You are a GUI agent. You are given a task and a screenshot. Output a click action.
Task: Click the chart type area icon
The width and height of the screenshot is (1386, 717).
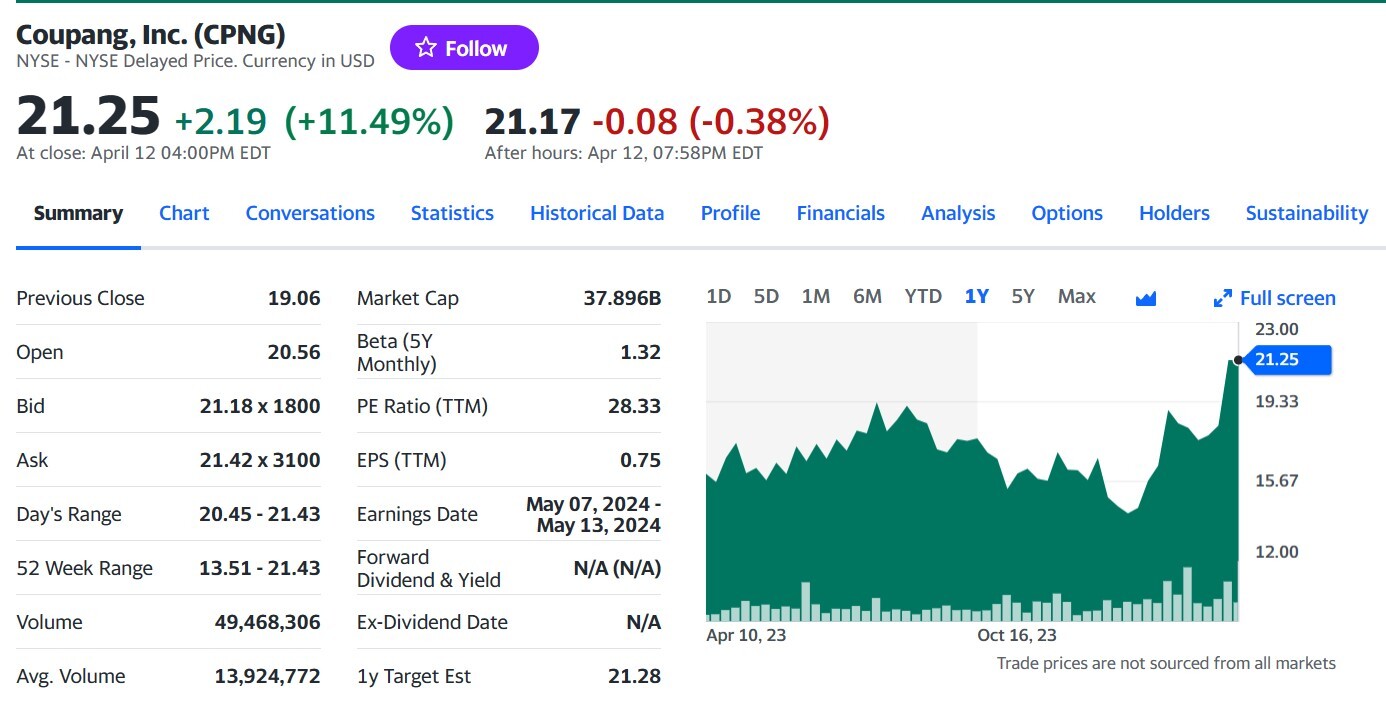(1146, 298)
